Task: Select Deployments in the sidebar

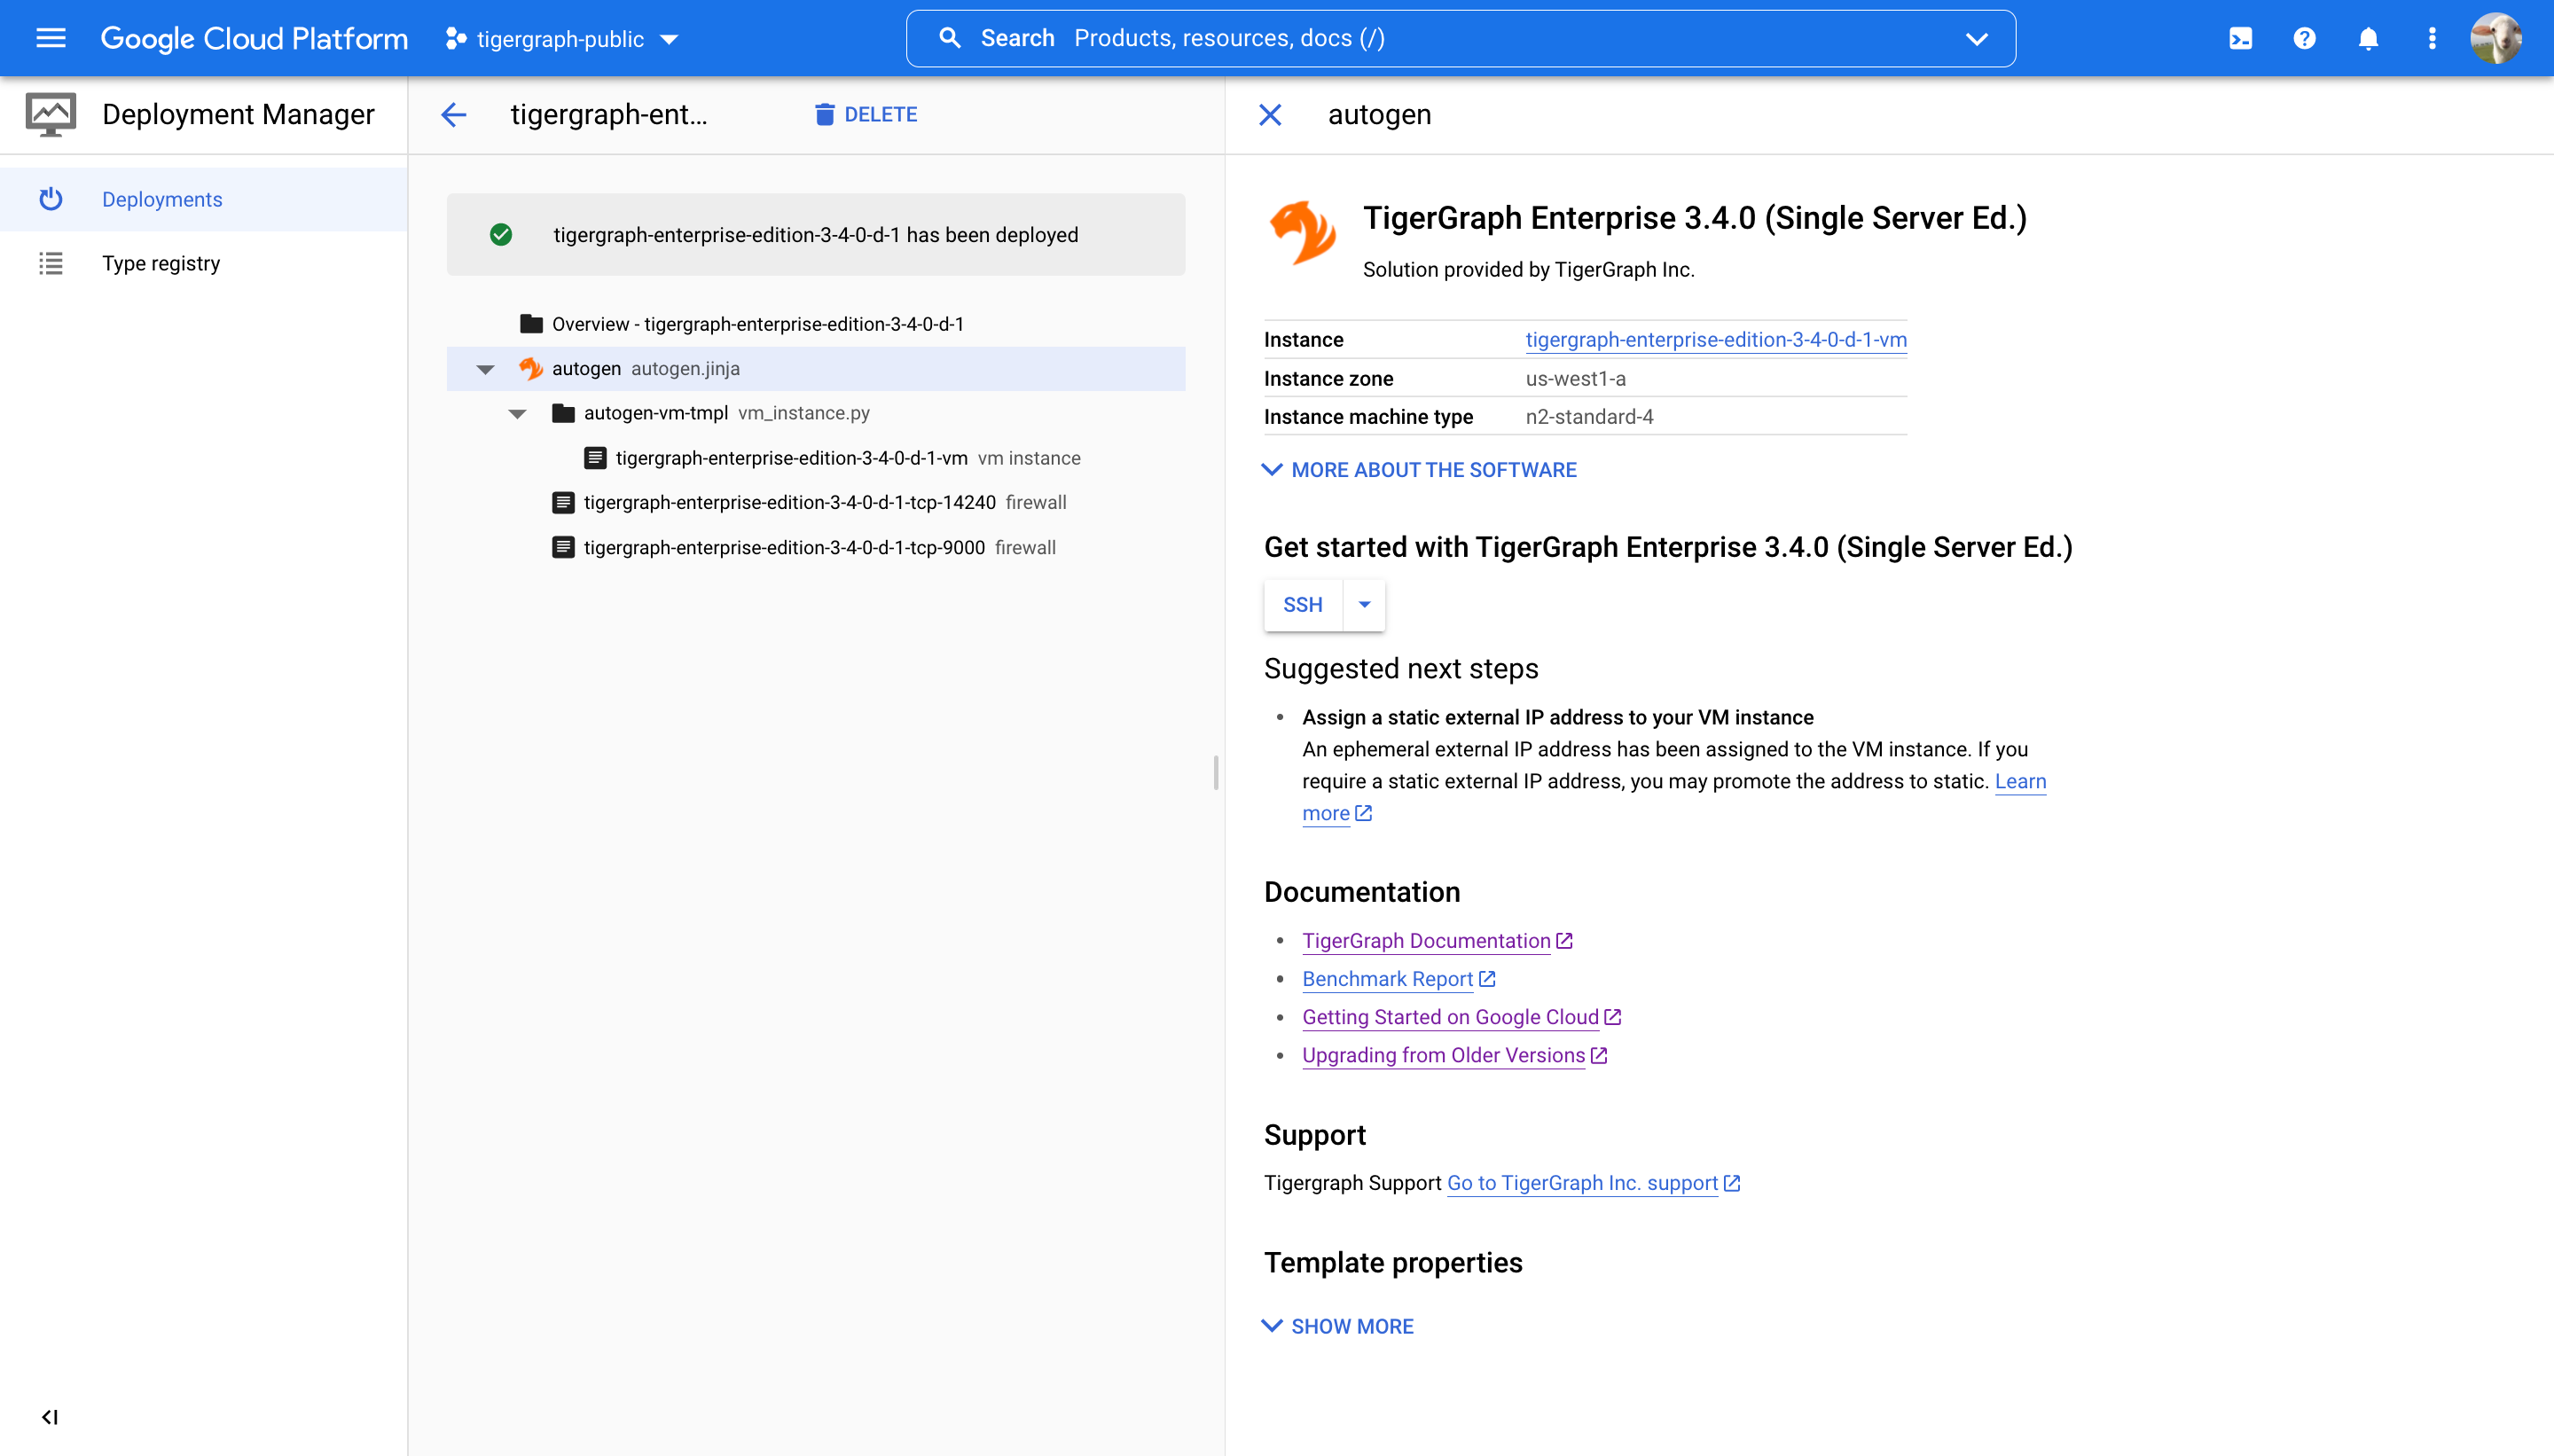Action: (x=204, y=199)
